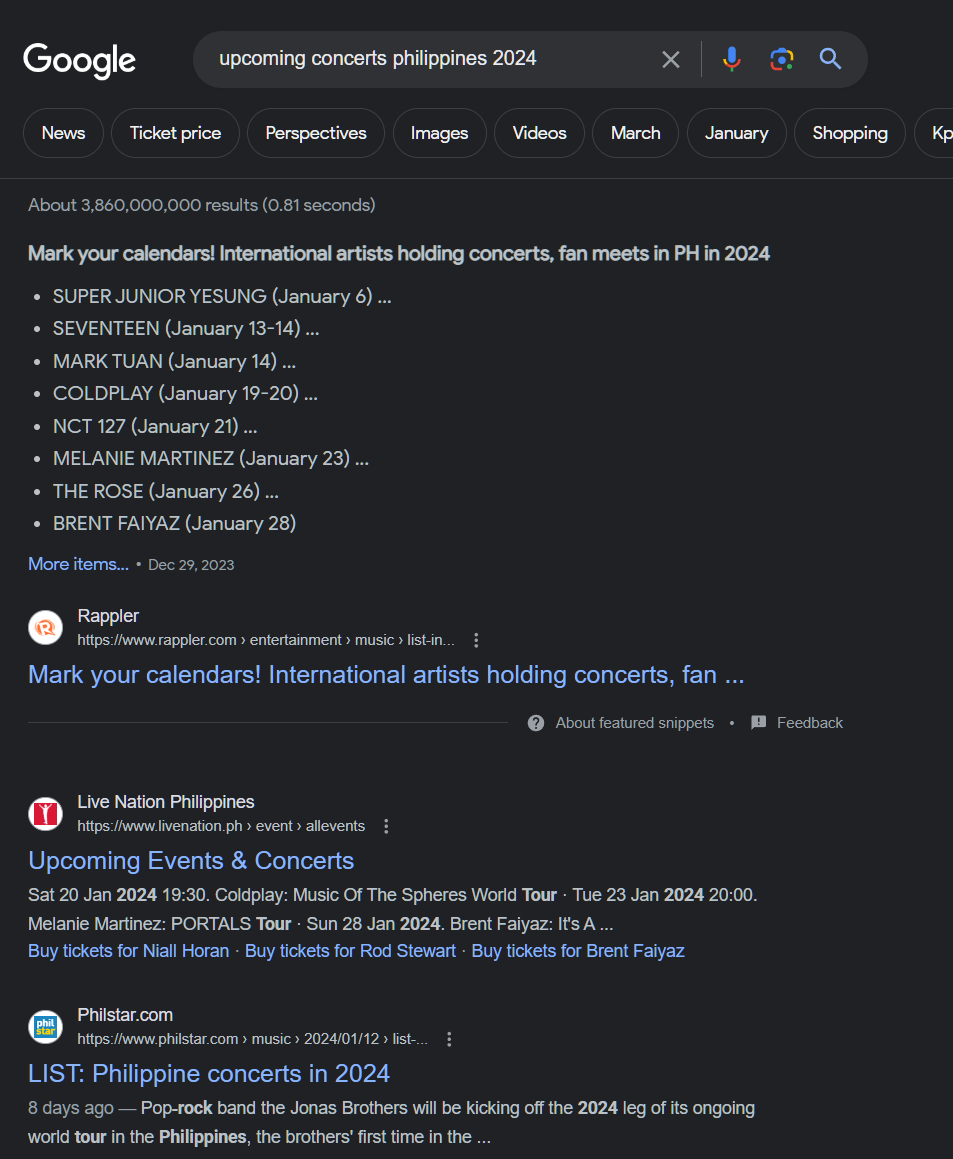Image resolution: width=953 pixels, height=1159 pixels.
Task: Clear the search query with X icon
Action: point(671,60)
